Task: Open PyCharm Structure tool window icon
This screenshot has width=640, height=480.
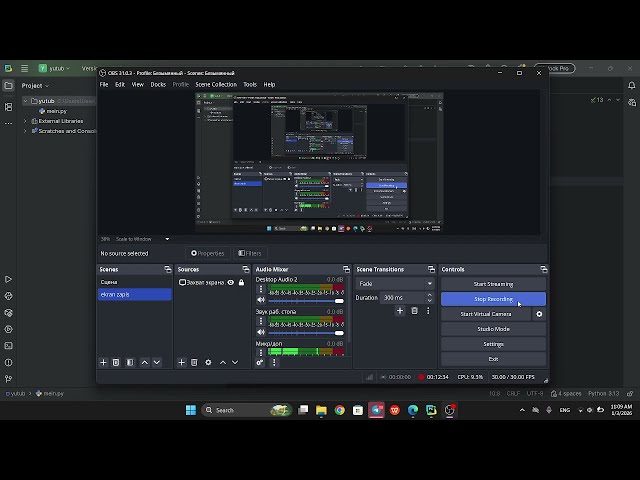Action: (9, 107)
